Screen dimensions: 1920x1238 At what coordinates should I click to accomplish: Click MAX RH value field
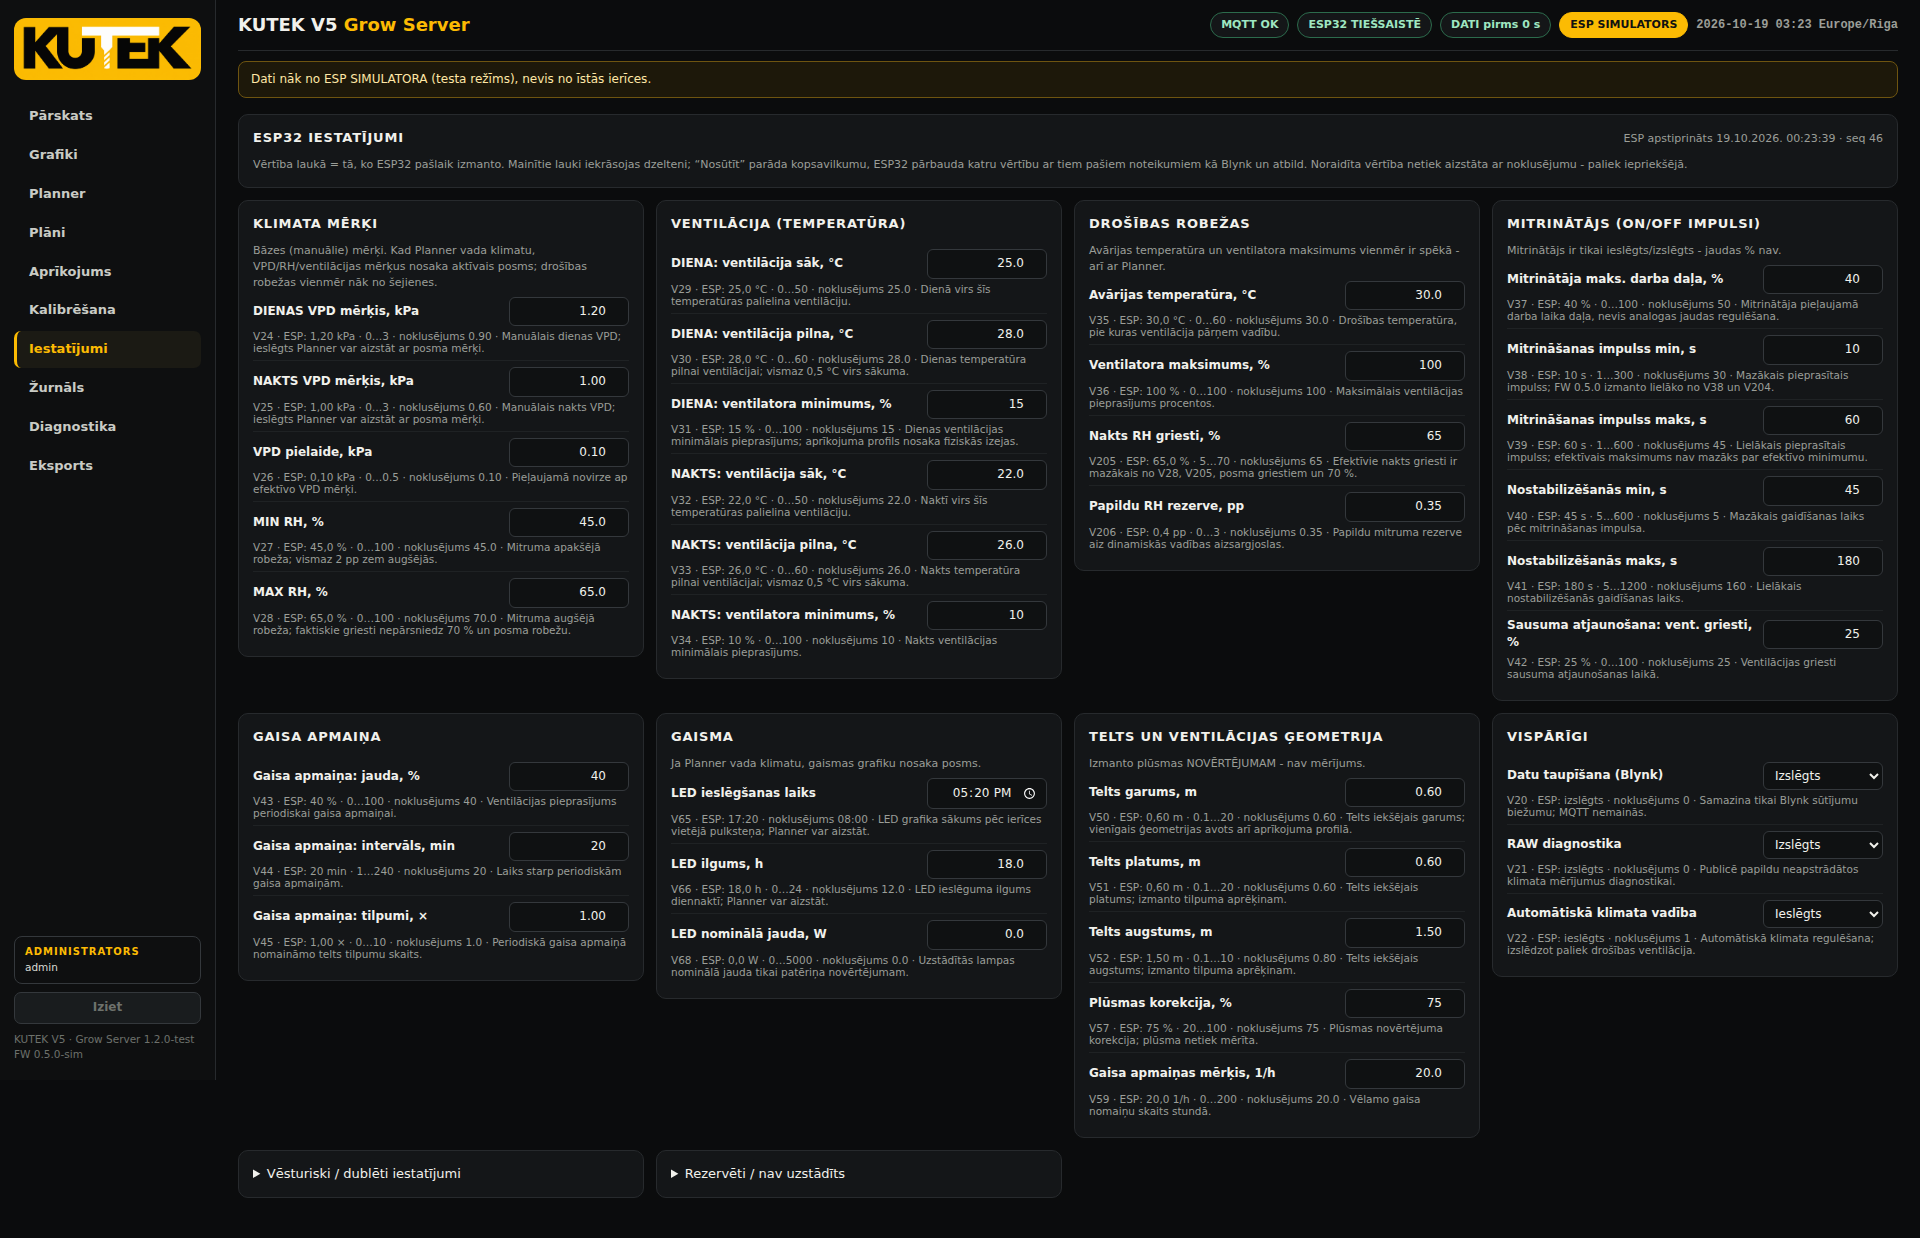coord(569,592)
